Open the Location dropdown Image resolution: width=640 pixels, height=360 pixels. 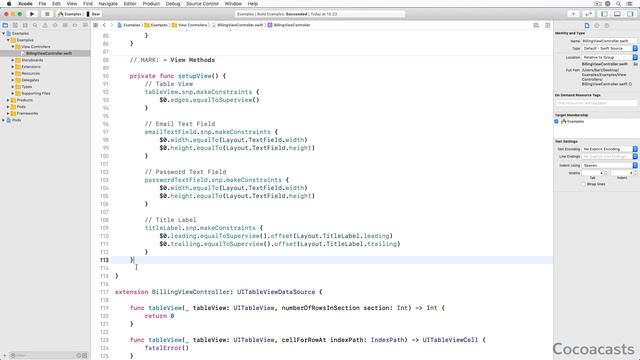pos(609,58)
